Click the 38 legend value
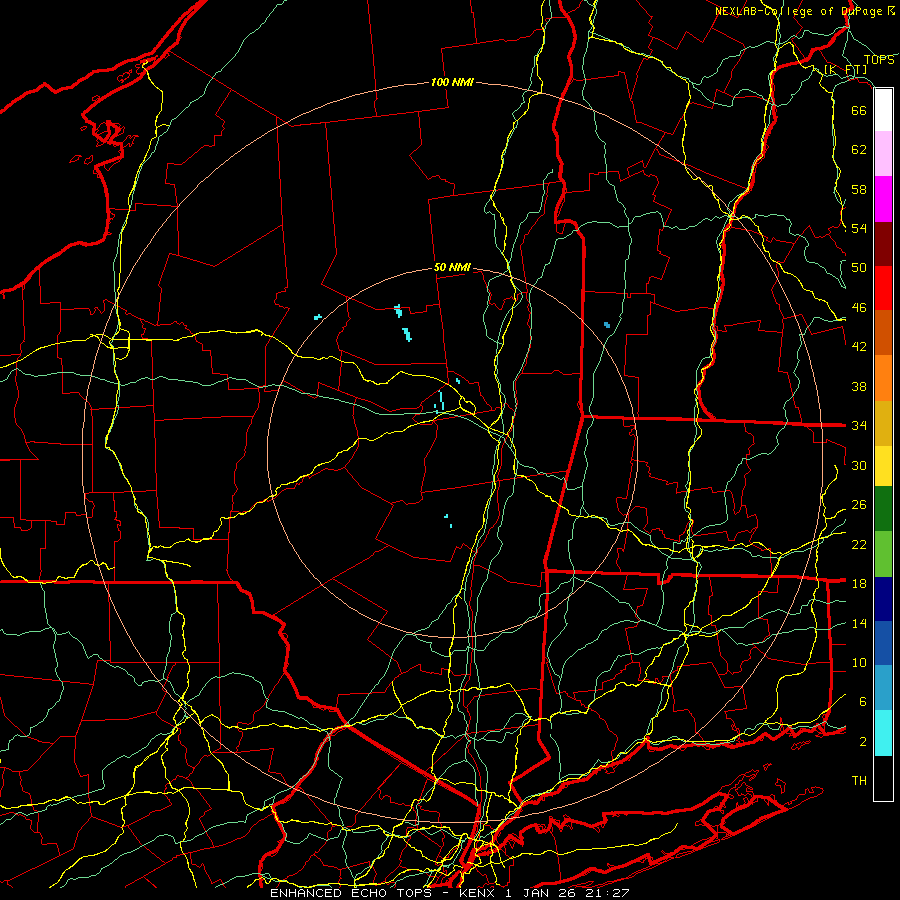This screenshot has height=900, width=900. click(859, 386)
